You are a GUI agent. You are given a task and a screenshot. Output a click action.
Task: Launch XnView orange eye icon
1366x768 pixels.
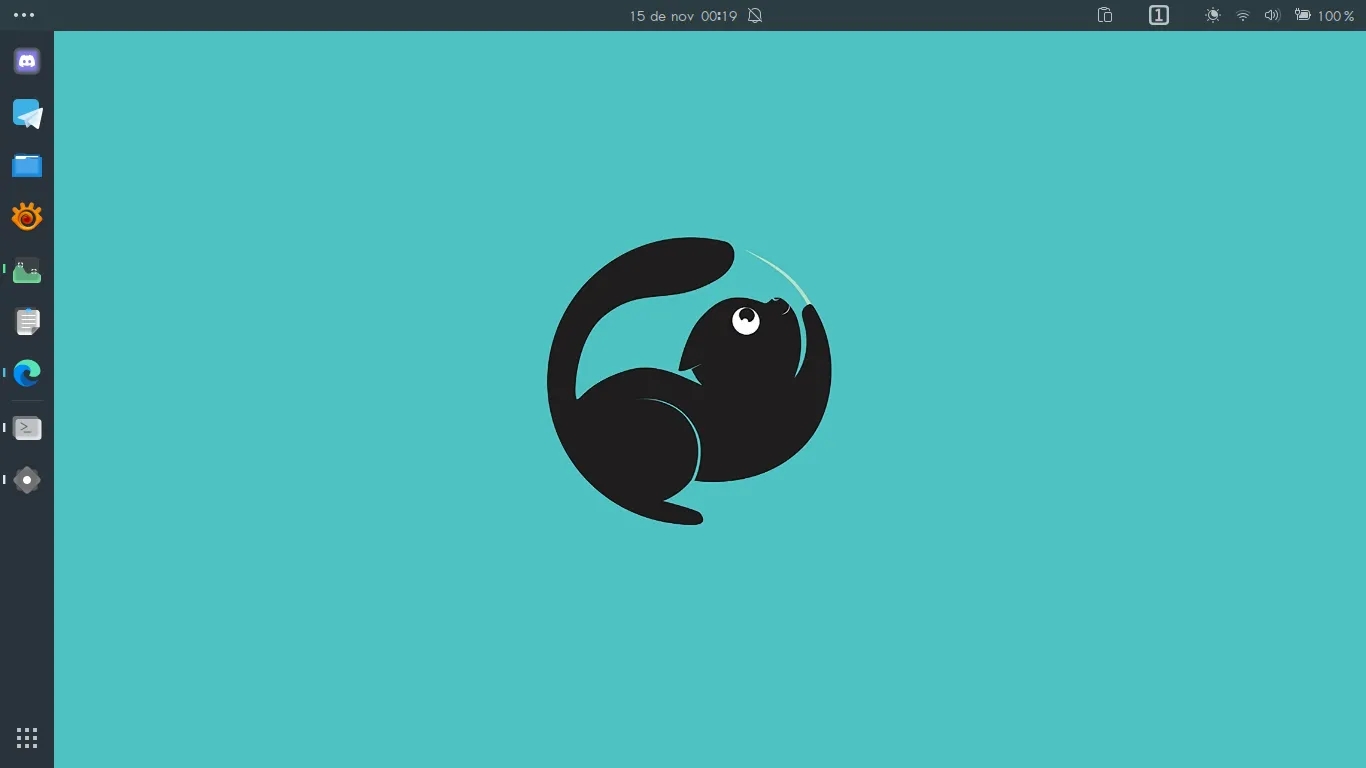click(27, 217)
